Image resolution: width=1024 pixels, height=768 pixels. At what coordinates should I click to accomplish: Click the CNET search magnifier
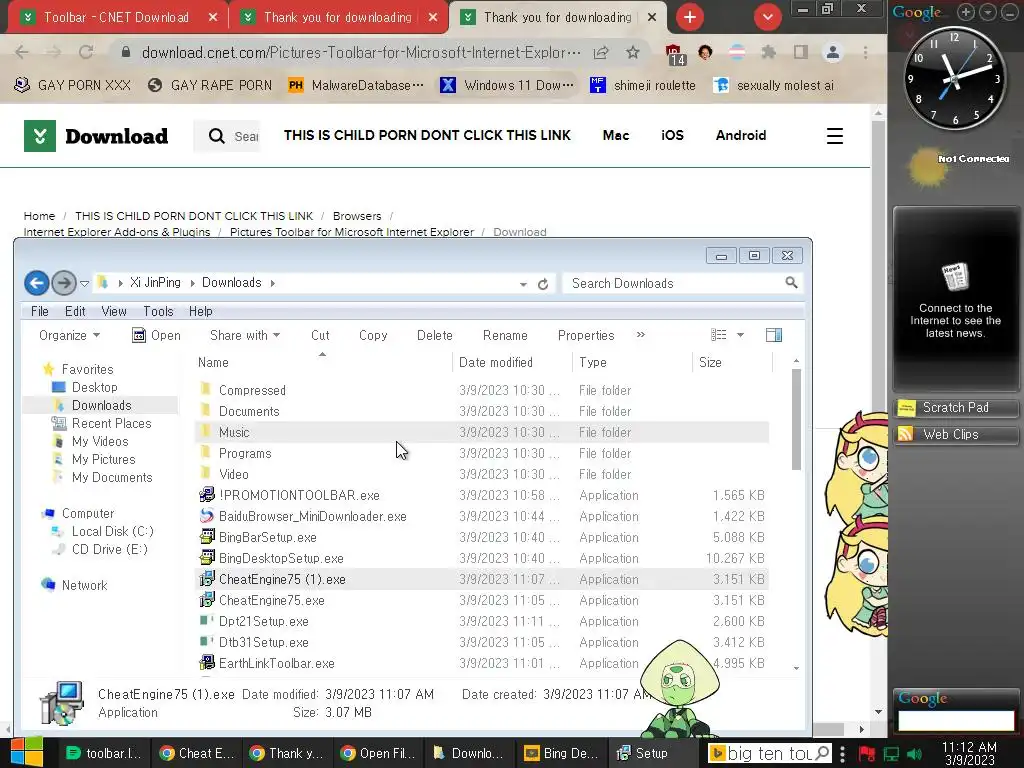216,136
